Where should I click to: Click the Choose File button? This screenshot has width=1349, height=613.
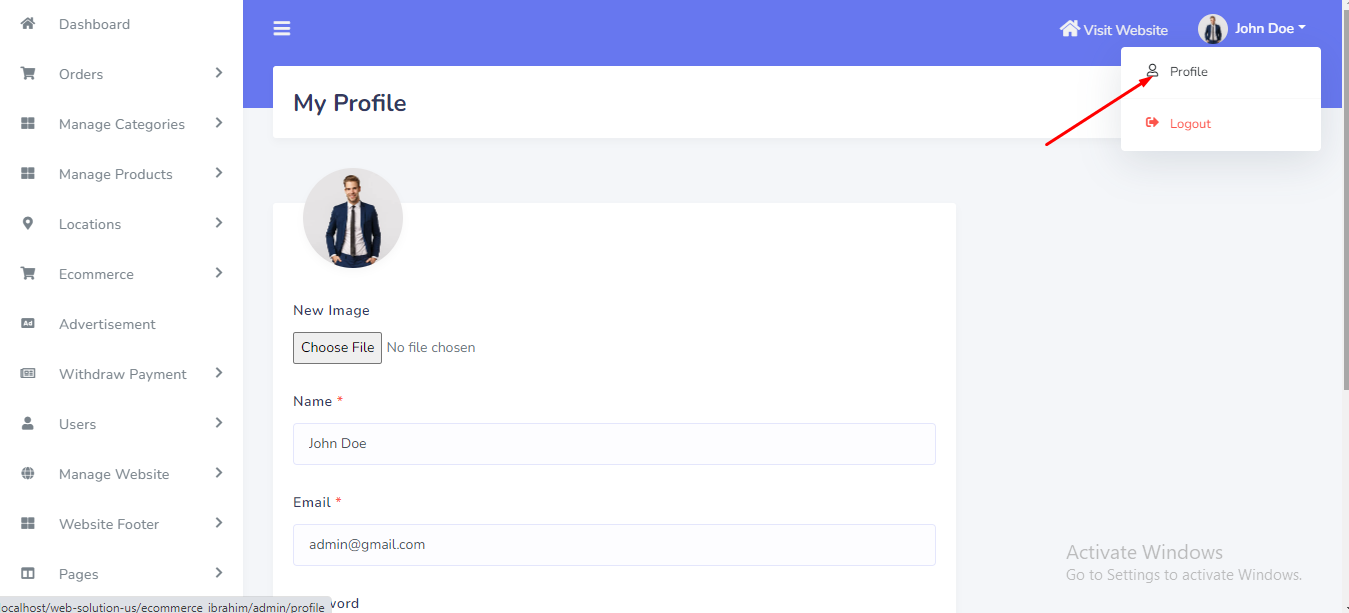pyautogui.click(x=337, y=348)
